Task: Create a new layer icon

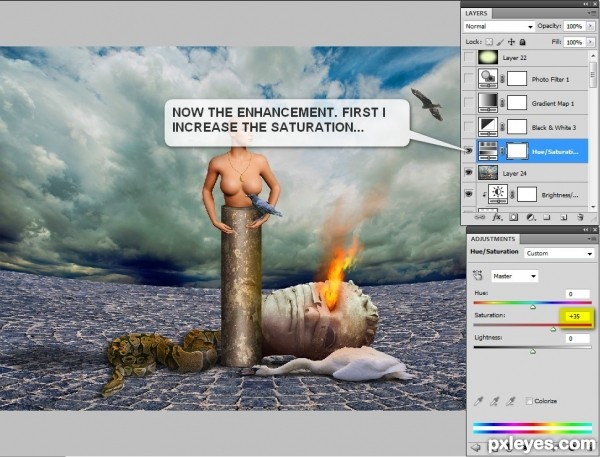Action: [564, 217]
